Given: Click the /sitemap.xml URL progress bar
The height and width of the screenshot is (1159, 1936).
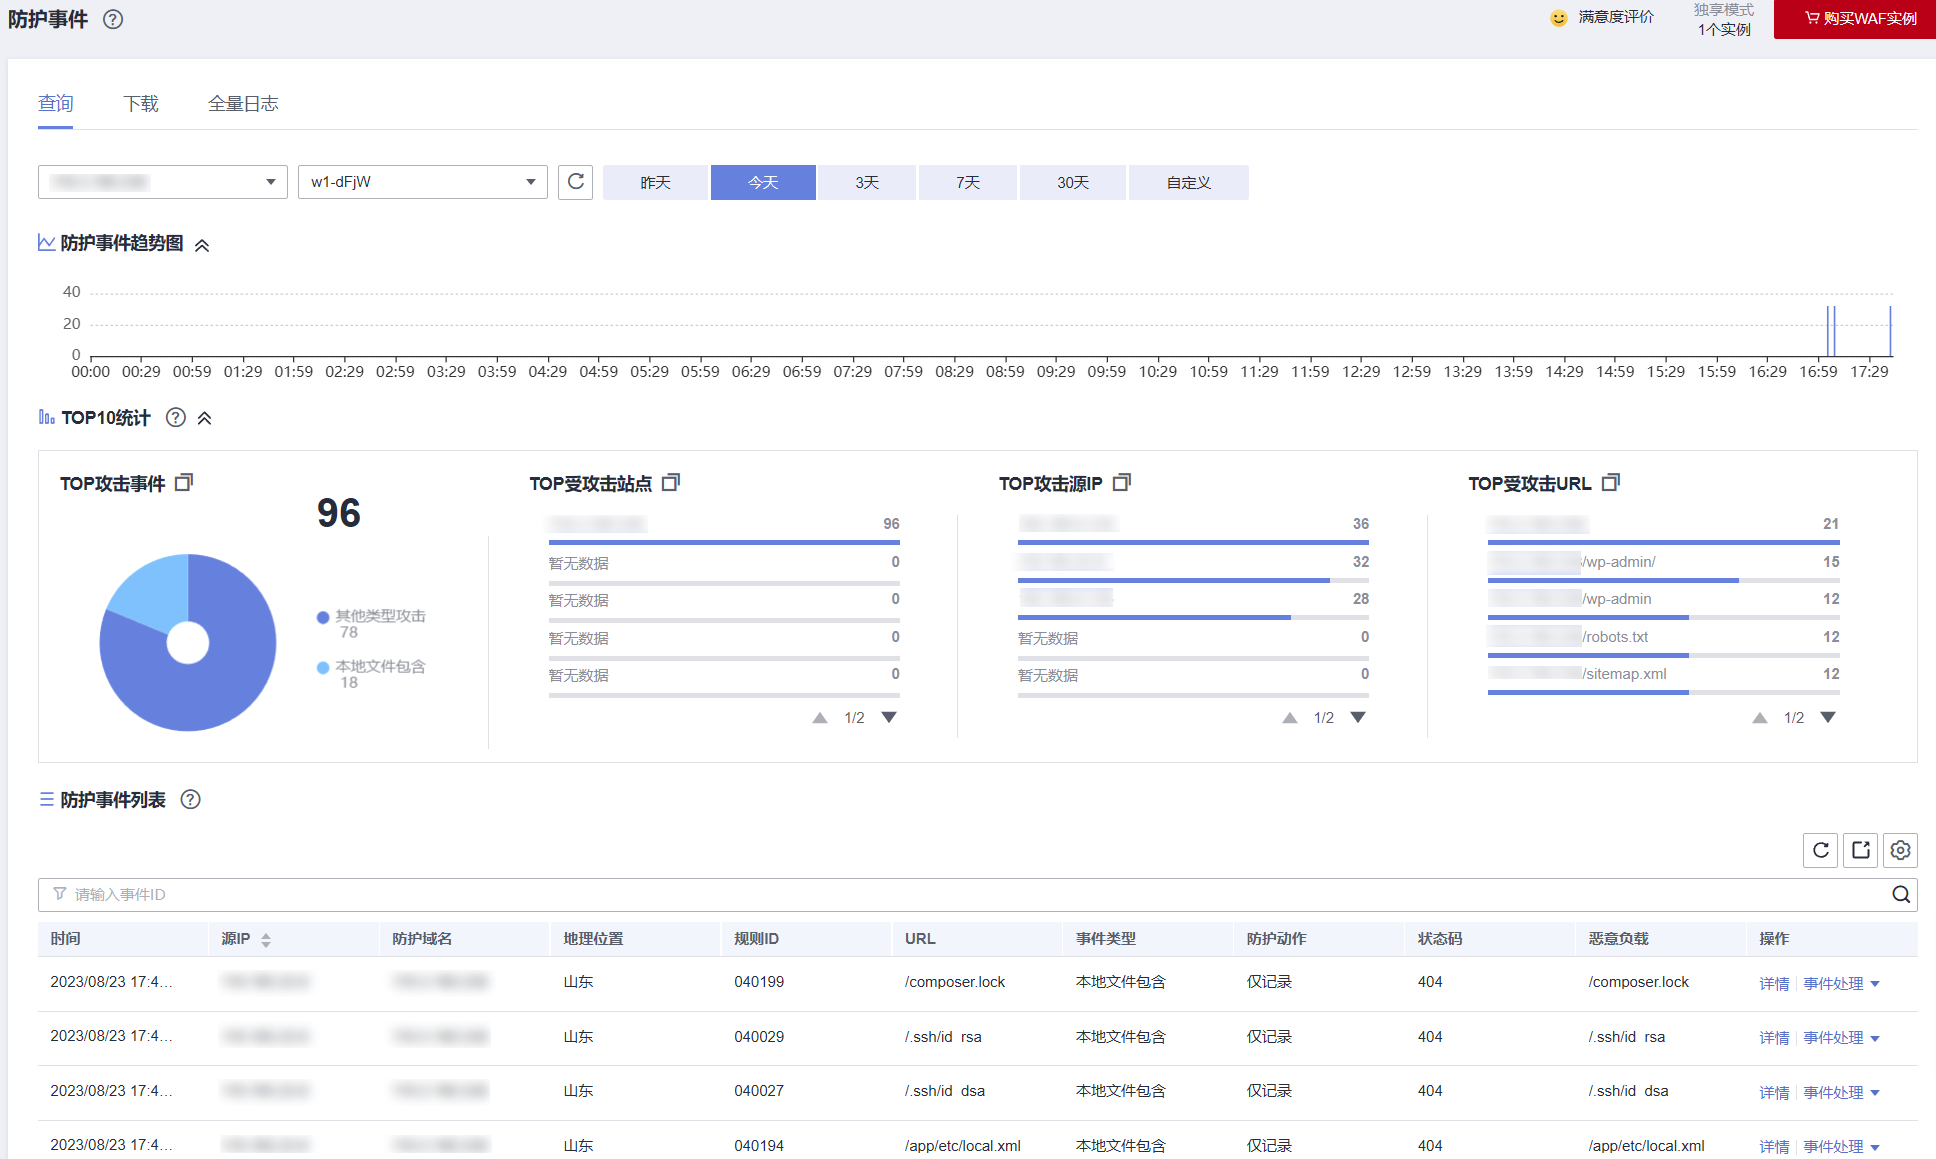Looking at the screenshot, I should point(1664,692).
